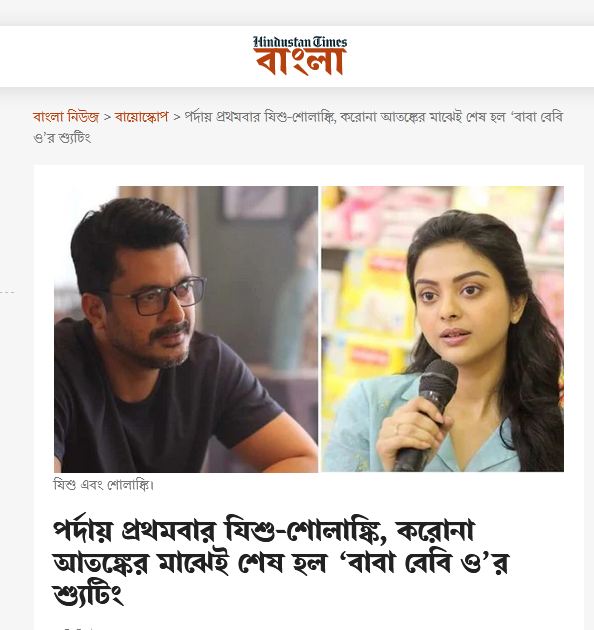This screenshot has width=594, height=630.
Task: Click the dashed marker at left page edge
Action: 7,292
